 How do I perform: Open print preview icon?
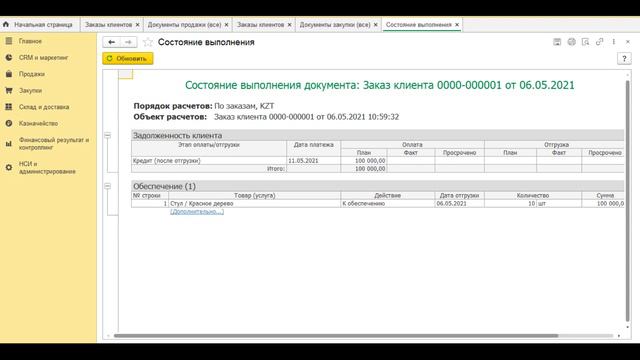point(585,42)
